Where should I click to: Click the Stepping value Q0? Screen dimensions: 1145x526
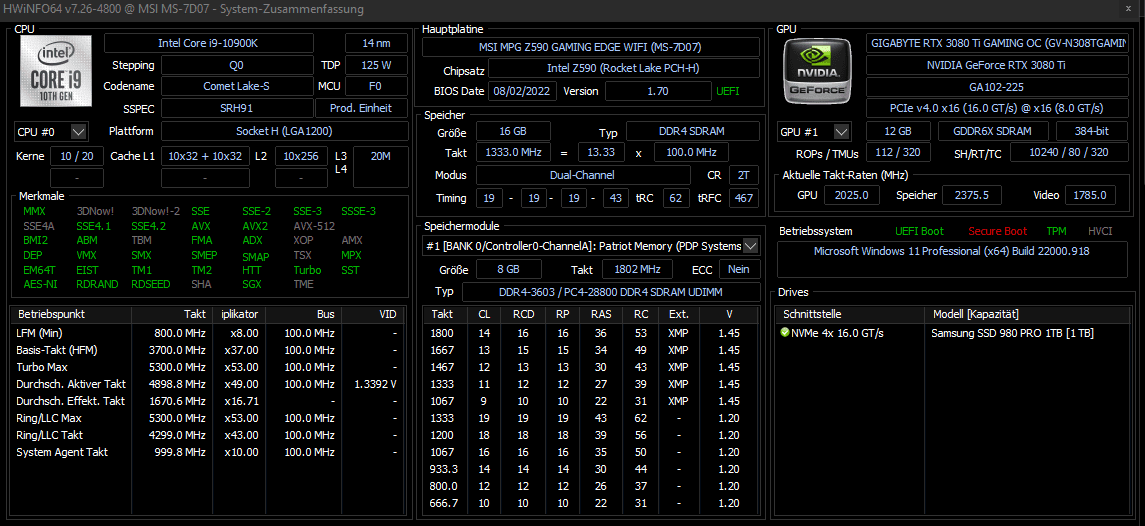point(237,65)
